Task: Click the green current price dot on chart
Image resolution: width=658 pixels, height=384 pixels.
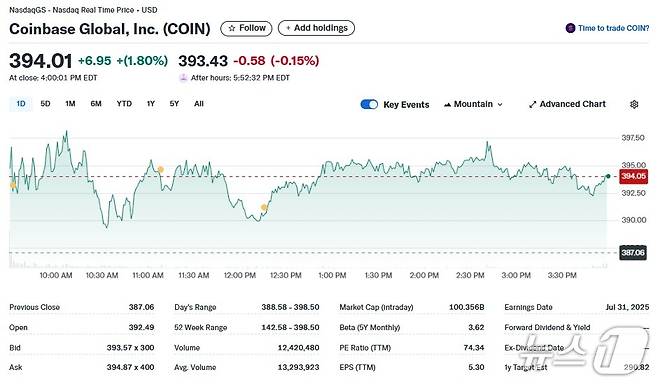Action: coord(608,176)
